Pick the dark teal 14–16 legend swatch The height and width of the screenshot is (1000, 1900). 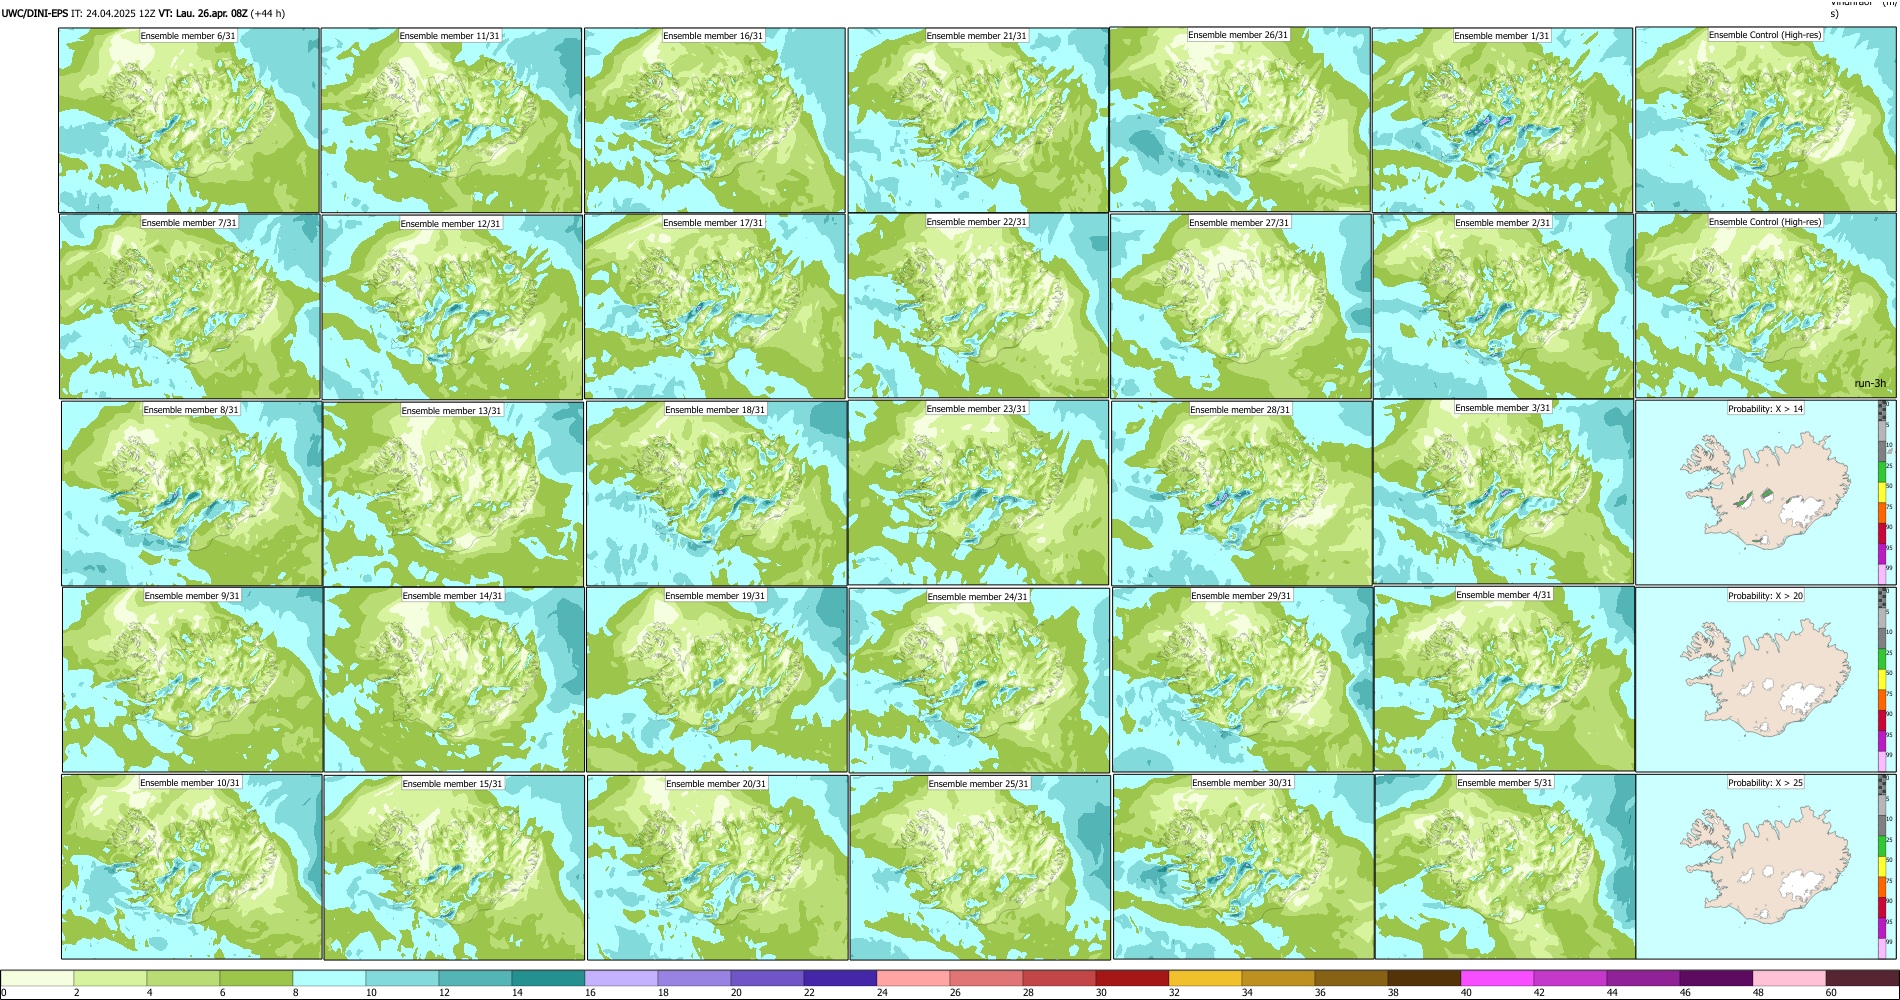pos(548,978)
